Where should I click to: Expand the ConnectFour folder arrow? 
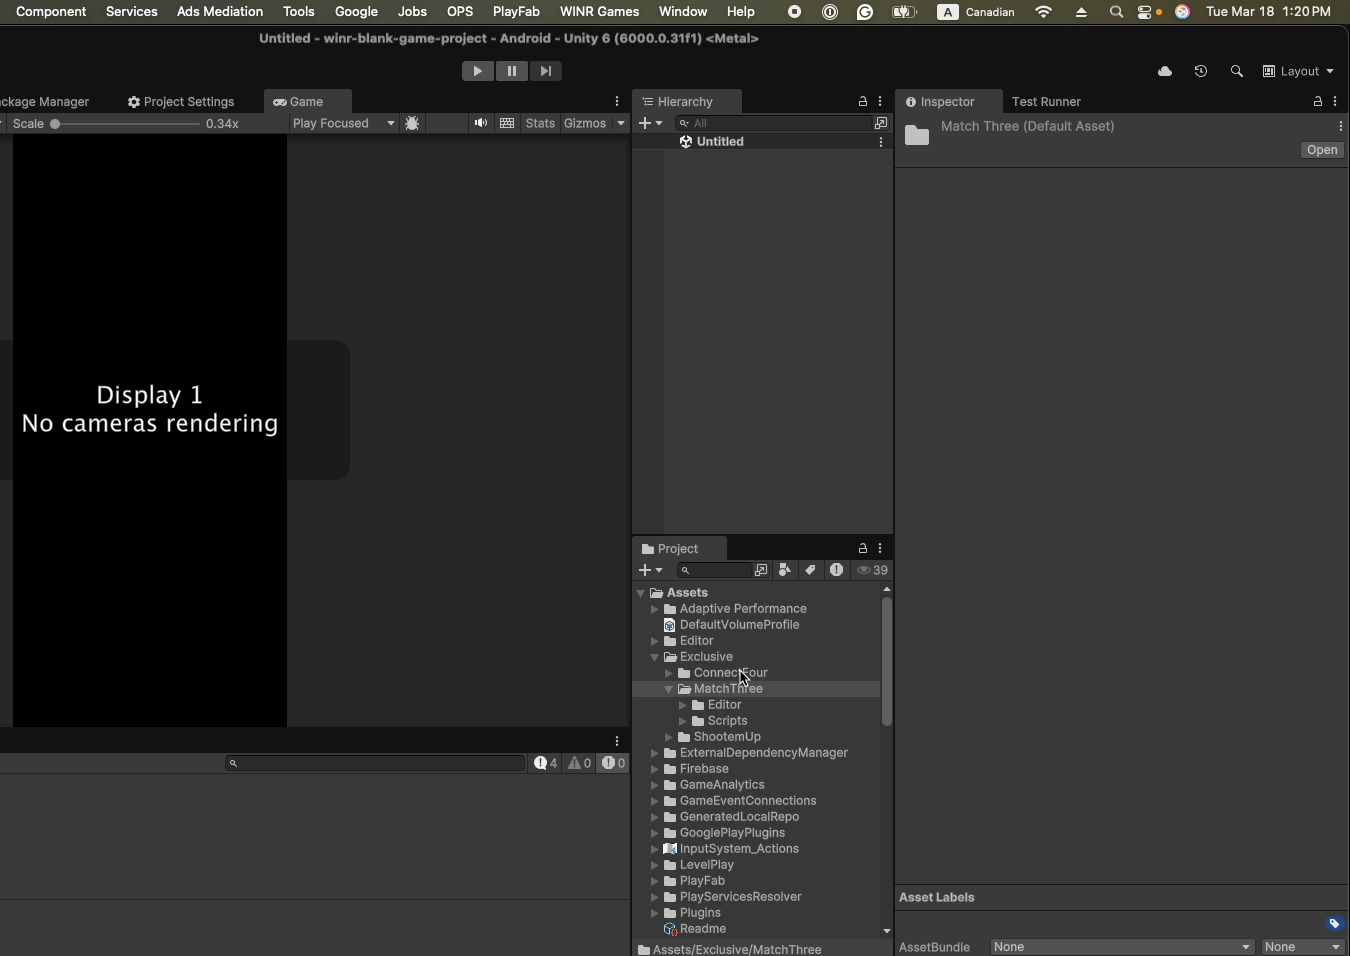tap(670, 673)
